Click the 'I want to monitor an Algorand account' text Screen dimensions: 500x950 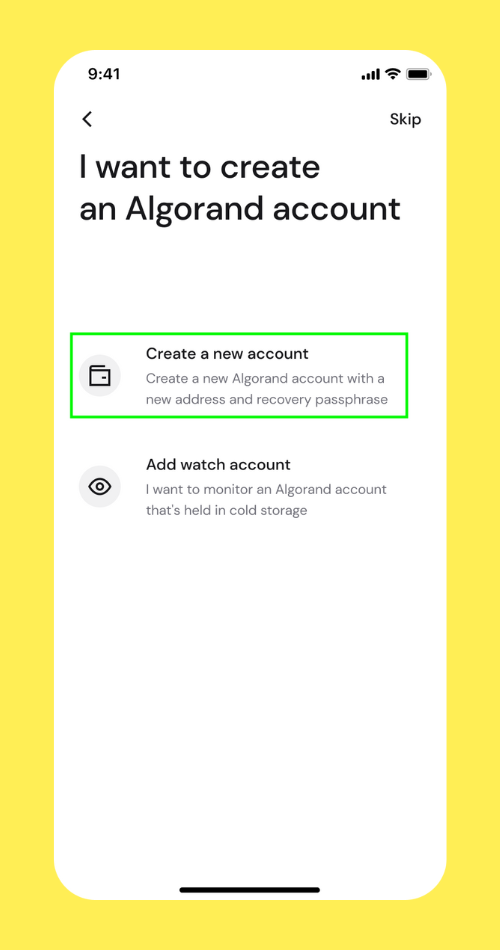coord(266,489)
